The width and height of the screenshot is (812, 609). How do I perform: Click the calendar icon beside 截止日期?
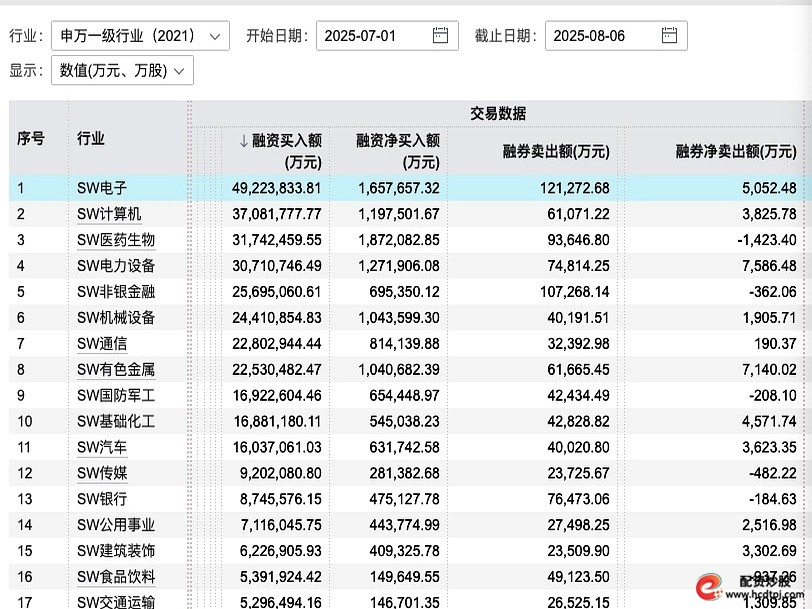(x=670, y=34)
